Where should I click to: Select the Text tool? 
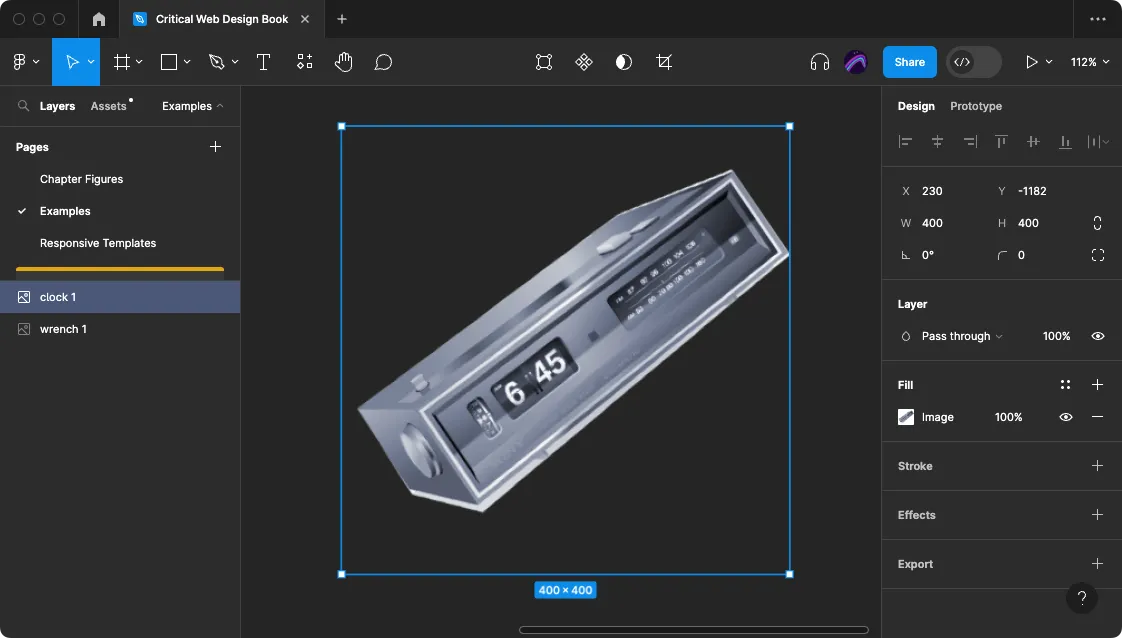click(x=264, y=62)
